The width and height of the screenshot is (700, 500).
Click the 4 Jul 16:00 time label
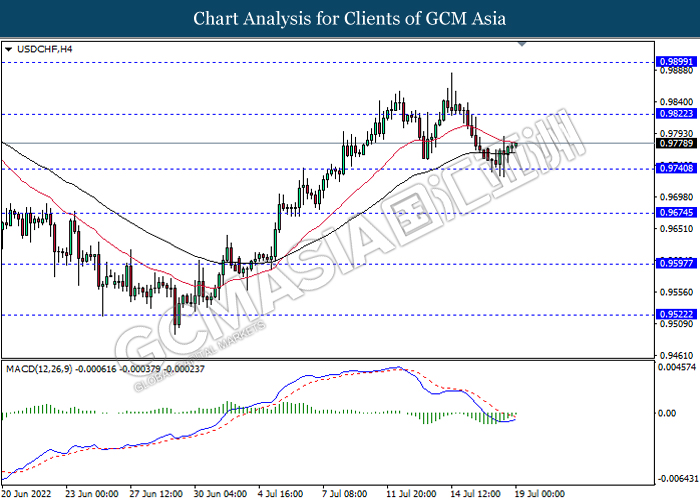[x=281, y=494]
